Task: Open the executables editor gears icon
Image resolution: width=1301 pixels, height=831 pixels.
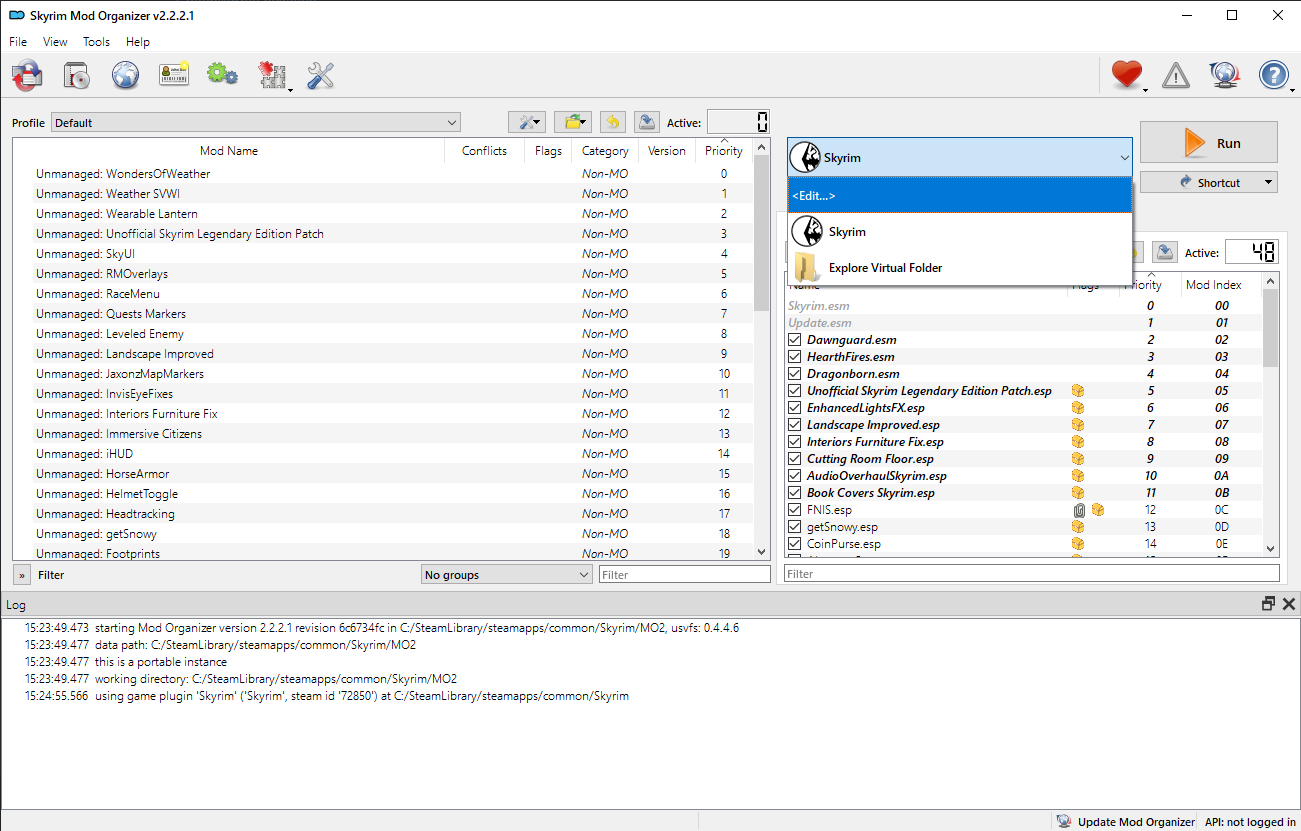Action: [x=222, y=75]
